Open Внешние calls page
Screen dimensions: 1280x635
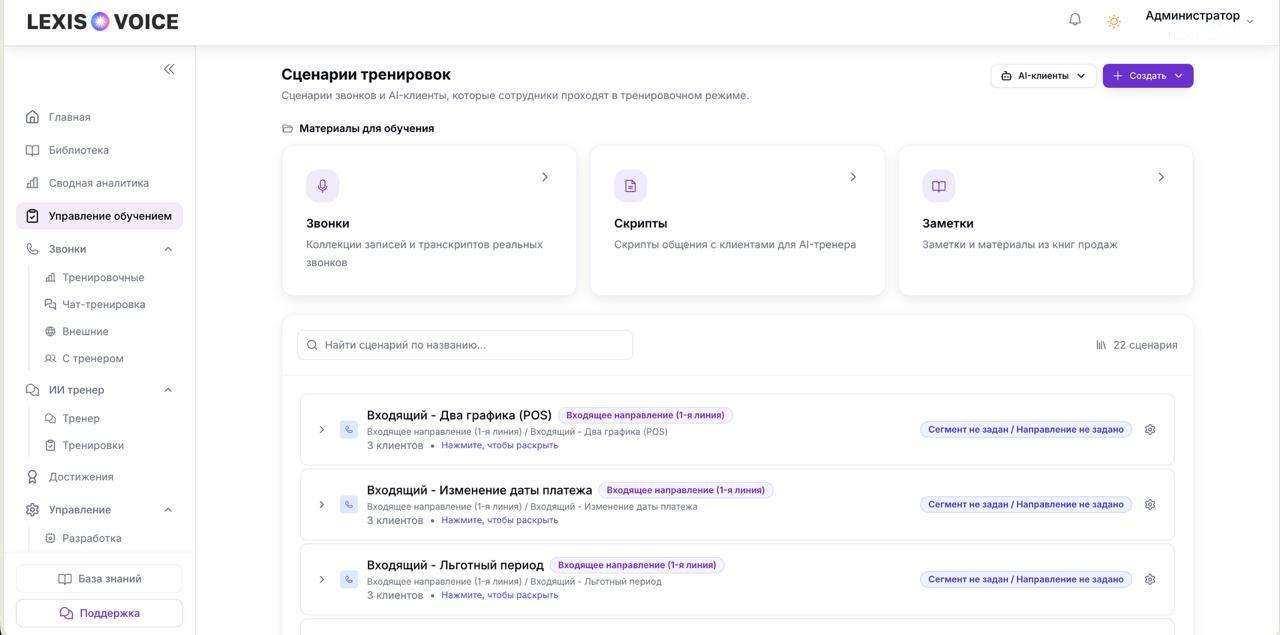coord(85,331)
